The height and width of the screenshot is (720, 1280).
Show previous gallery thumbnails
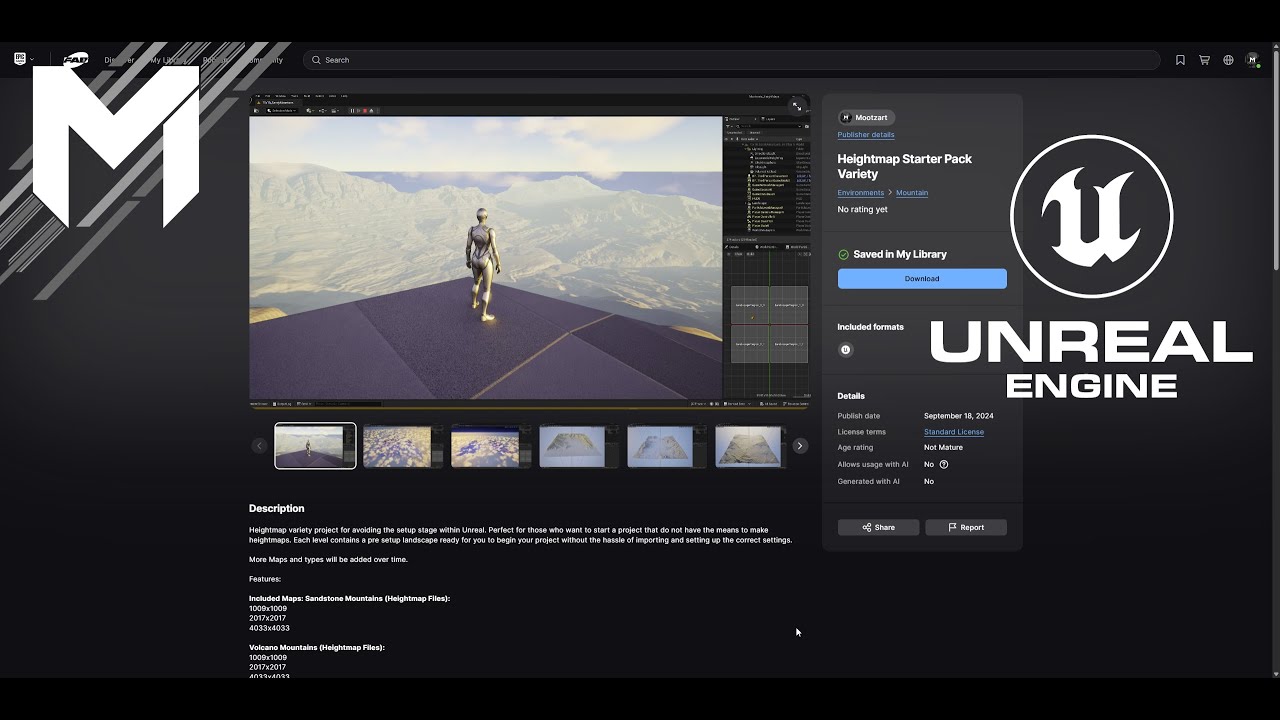coord(259,446)
